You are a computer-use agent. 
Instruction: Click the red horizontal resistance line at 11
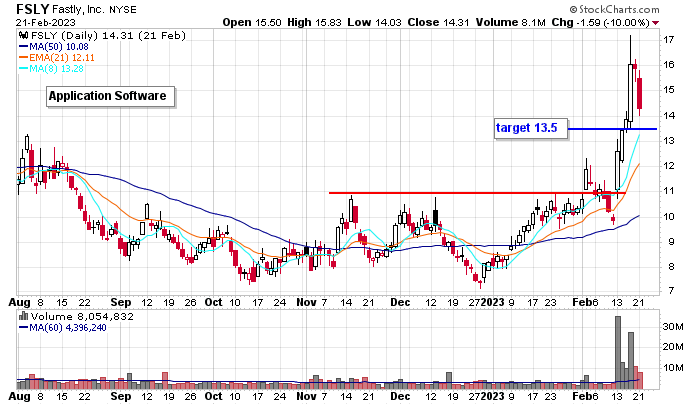(477, 193)
